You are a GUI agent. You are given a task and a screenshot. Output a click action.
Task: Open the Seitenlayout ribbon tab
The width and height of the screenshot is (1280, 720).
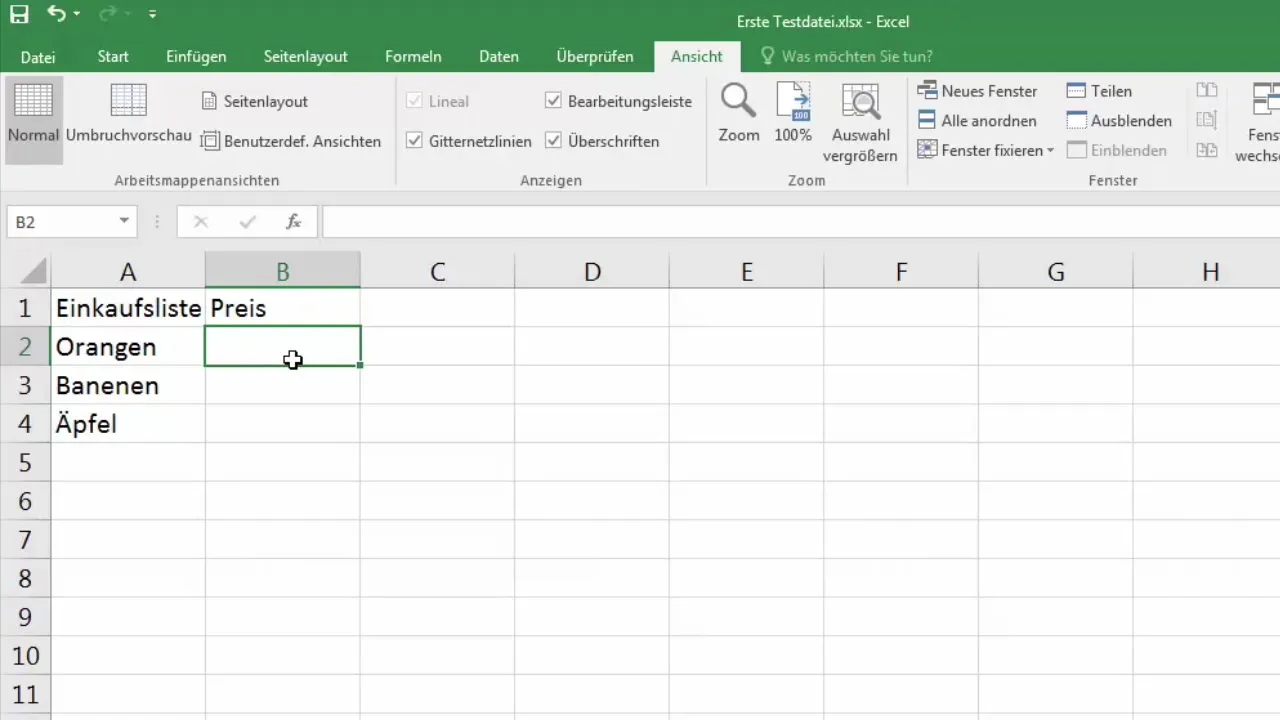306,57
